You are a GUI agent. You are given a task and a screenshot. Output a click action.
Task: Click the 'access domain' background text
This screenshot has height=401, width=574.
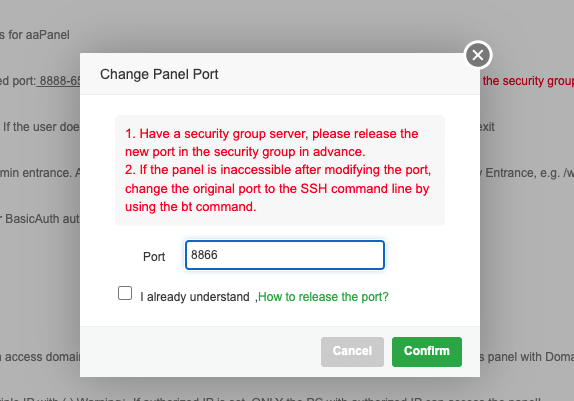(x=40, y=357)
